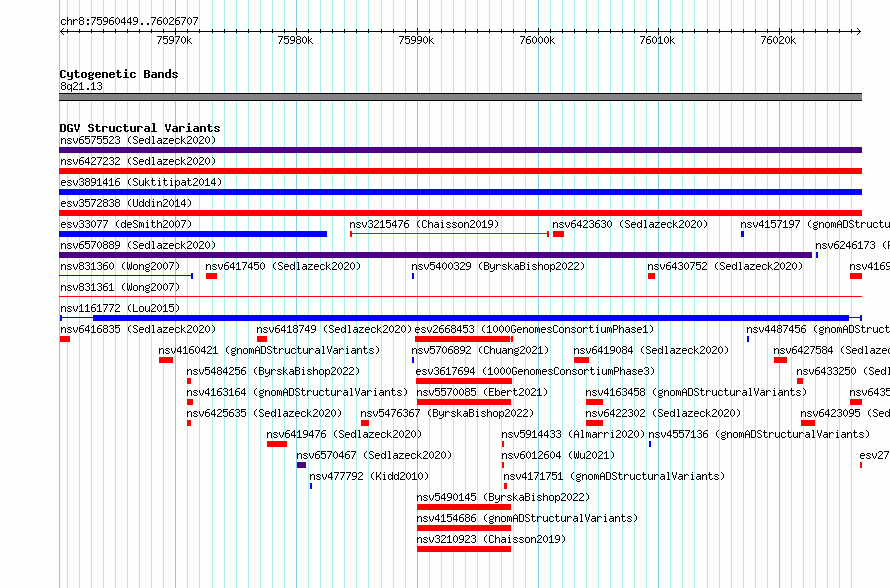The height and width of the screenshot is (588, 890).
Task: Click the blue nsv1161772 feature bar
Action: 460,318
